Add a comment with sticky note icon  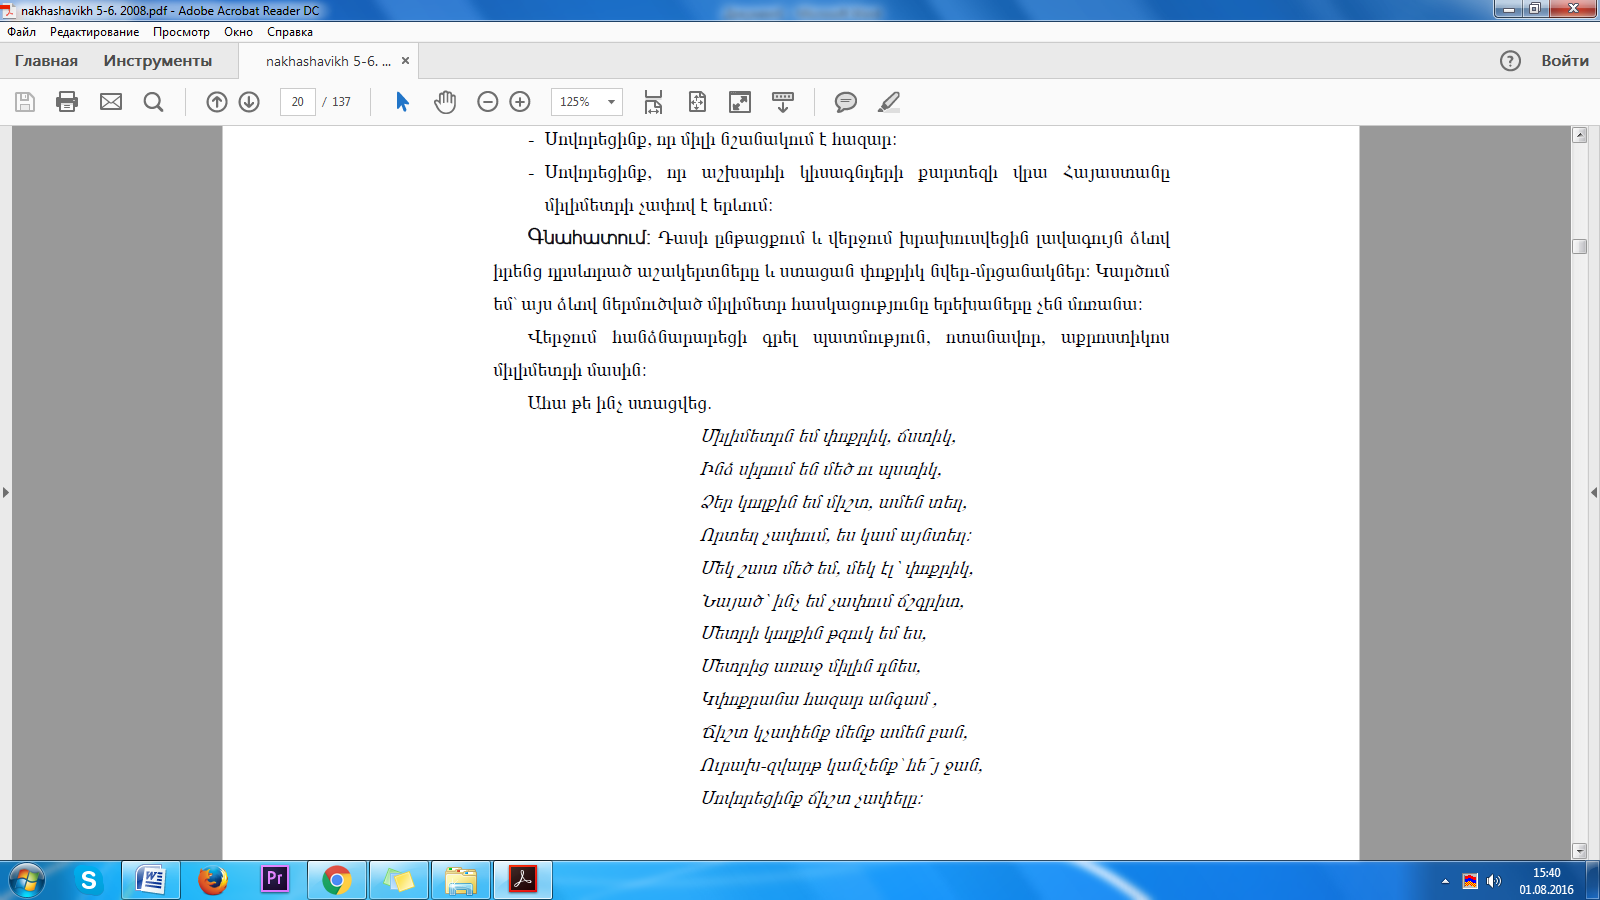point(846,102)
